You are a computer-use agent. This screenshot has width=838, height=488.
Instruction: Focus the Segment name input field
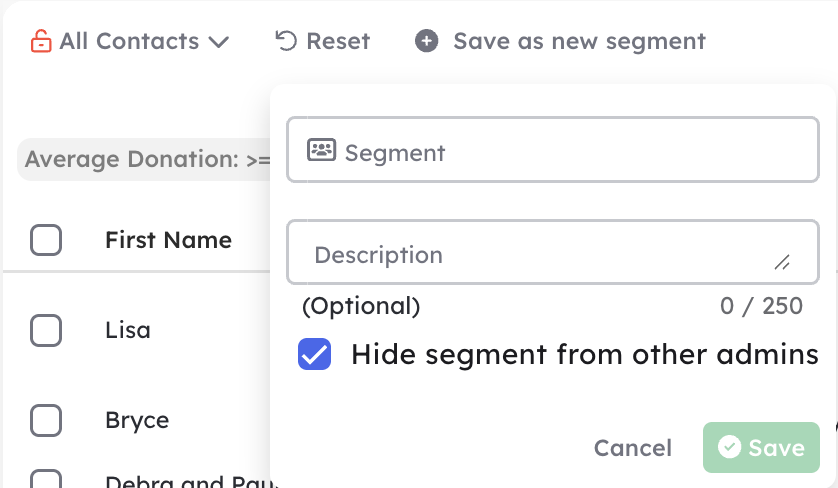click(553, 150)
